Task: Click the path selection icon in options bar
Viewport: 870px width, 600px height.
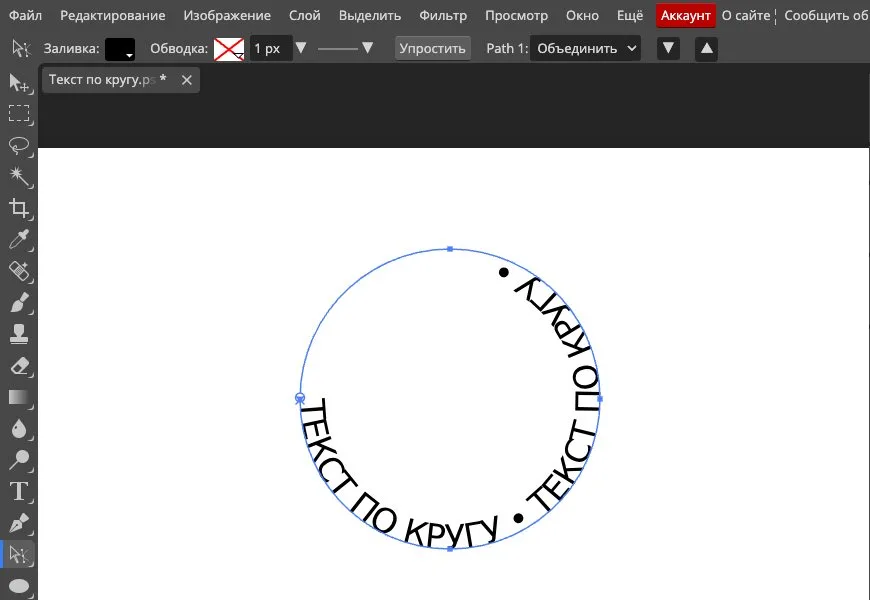Action: (21, 48)
